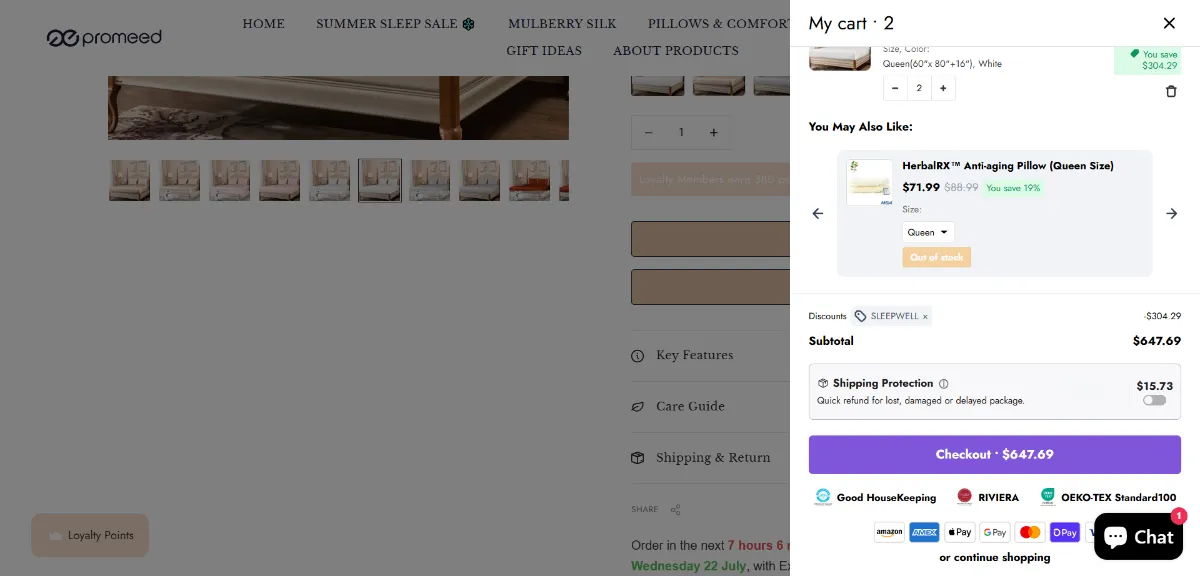This screenshot has height=576, width=1200.
Task: Click the RIVIERA badge logo
Action: [964, 497]
